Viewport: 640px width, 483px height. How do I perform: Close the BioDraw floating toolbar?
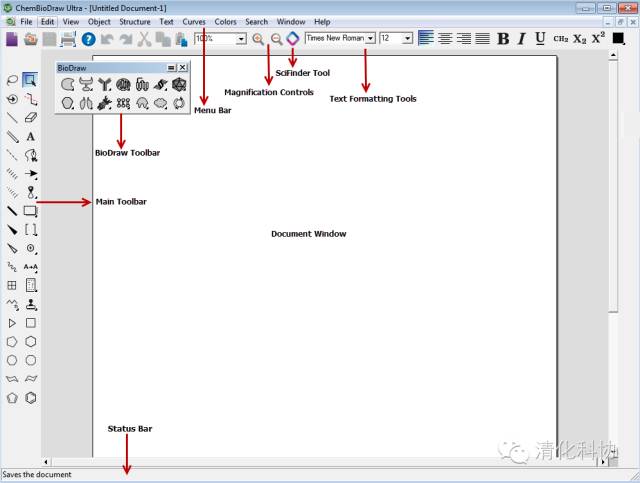coord(183,67)
